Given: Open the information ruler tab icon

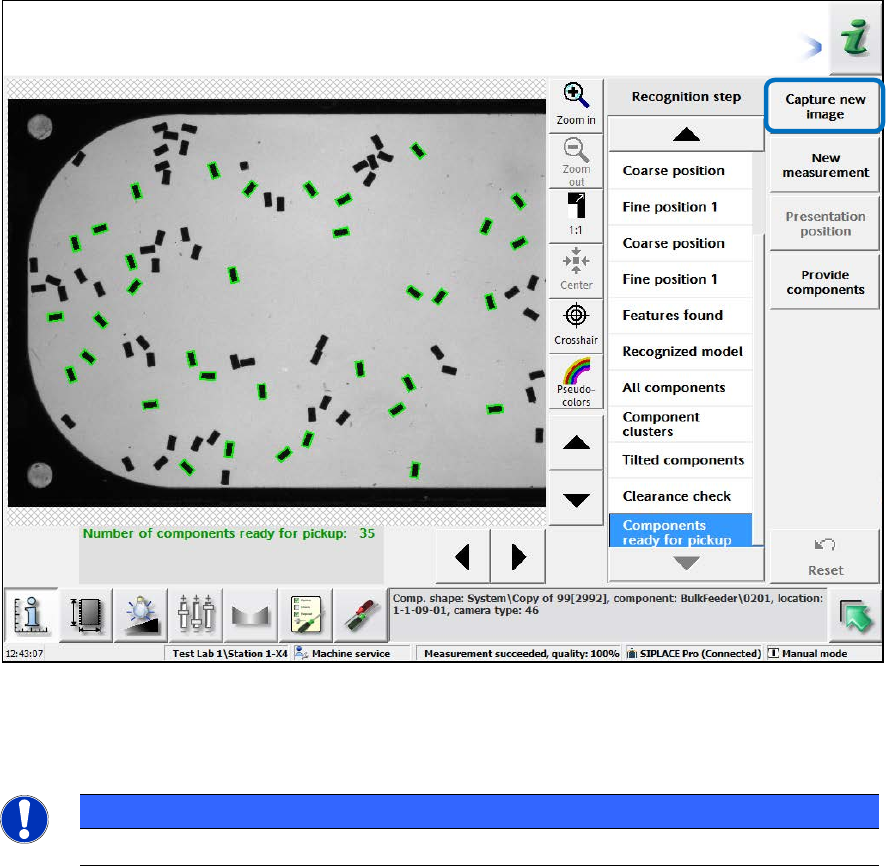Looking at the screenshot, I should click(x=31, y=615).
